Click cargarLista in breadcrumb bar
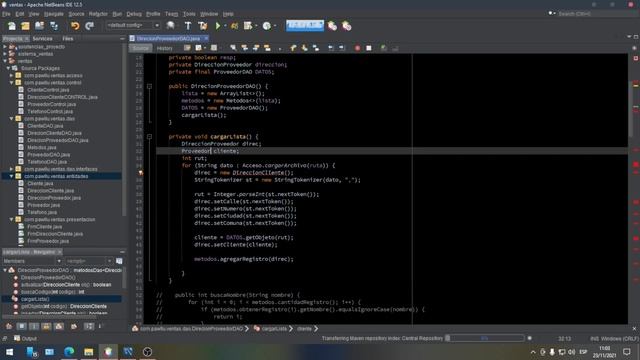This screenshot has height=360, width=640. tap(274, 329)
